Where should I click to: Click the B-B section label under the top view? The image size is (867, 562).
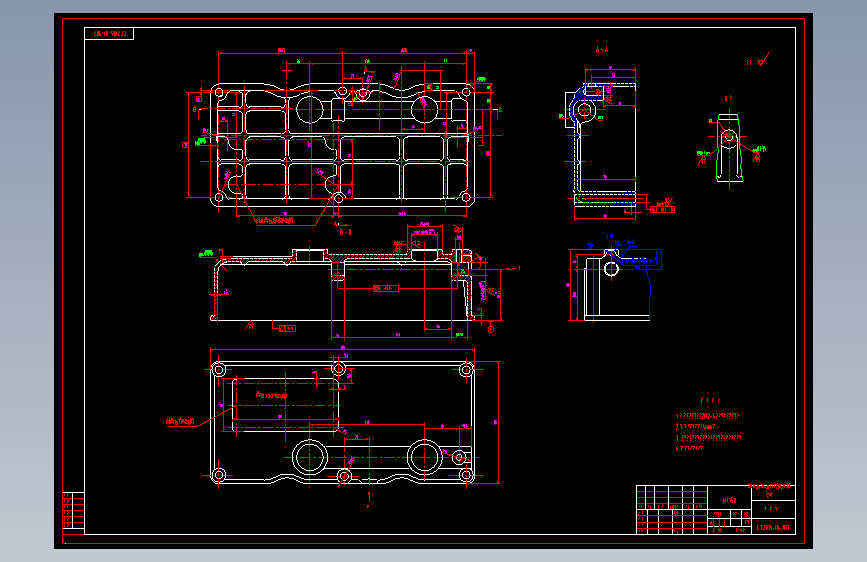coord(345,232)
